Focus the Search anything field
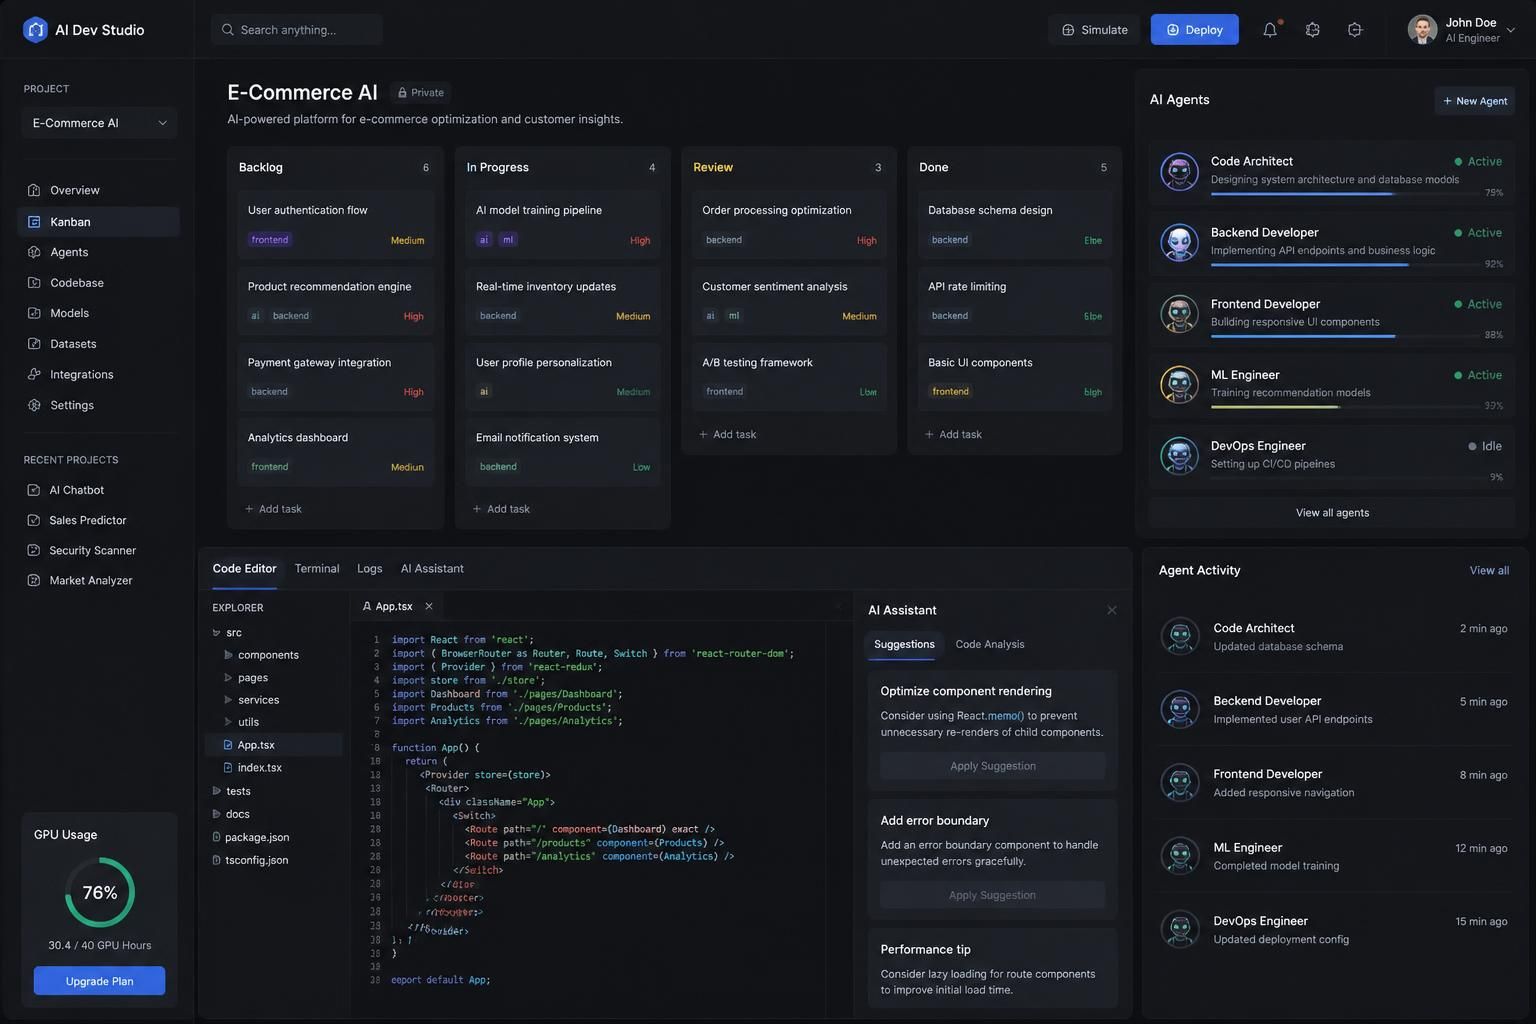Screen dimensions: 1536x1024 click(297, 30)
